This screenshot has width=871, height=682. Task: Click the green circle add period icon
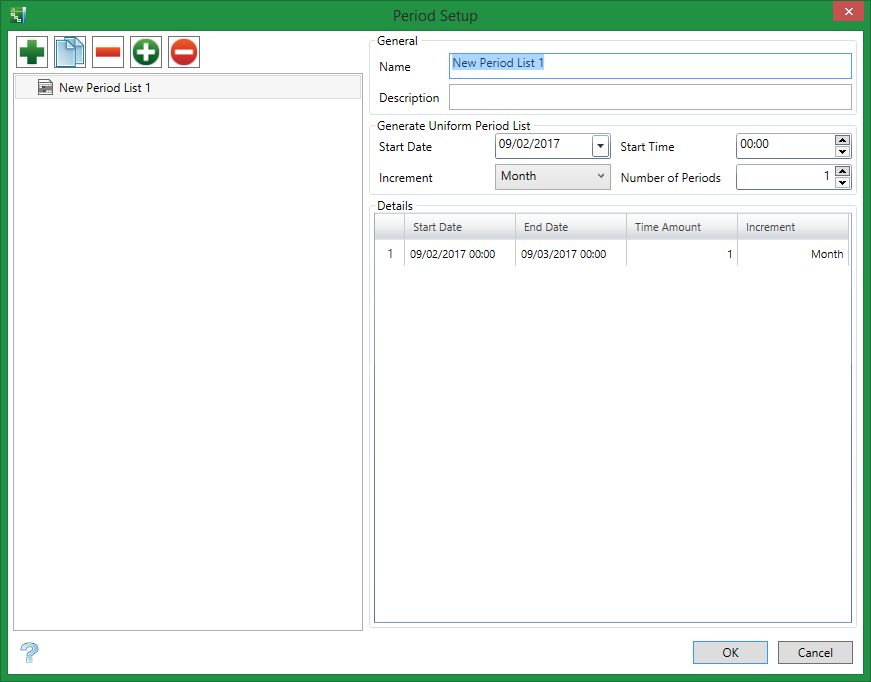[146, 52]
